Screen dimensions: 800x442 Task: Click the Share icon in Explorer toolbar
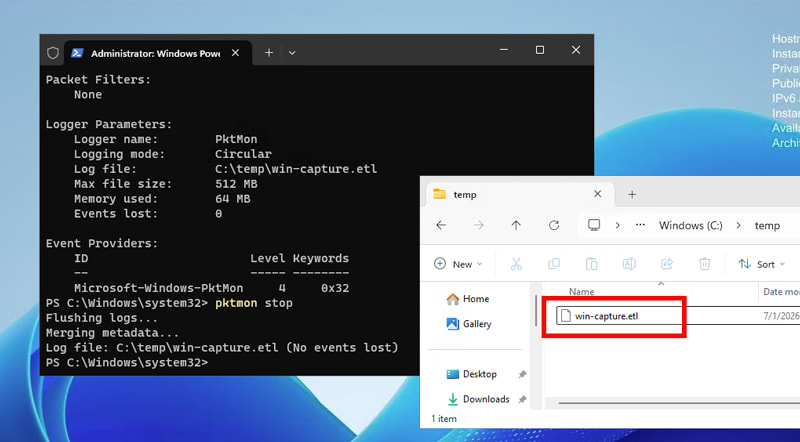tap(667, 264)
